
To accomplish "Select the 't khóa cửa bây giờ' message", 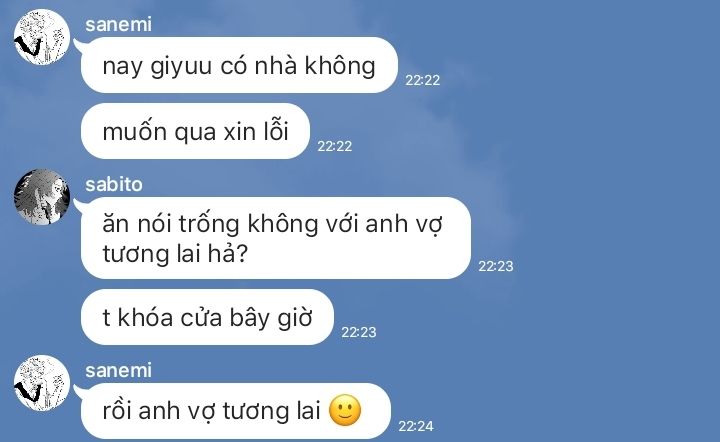I will point(207,317).
